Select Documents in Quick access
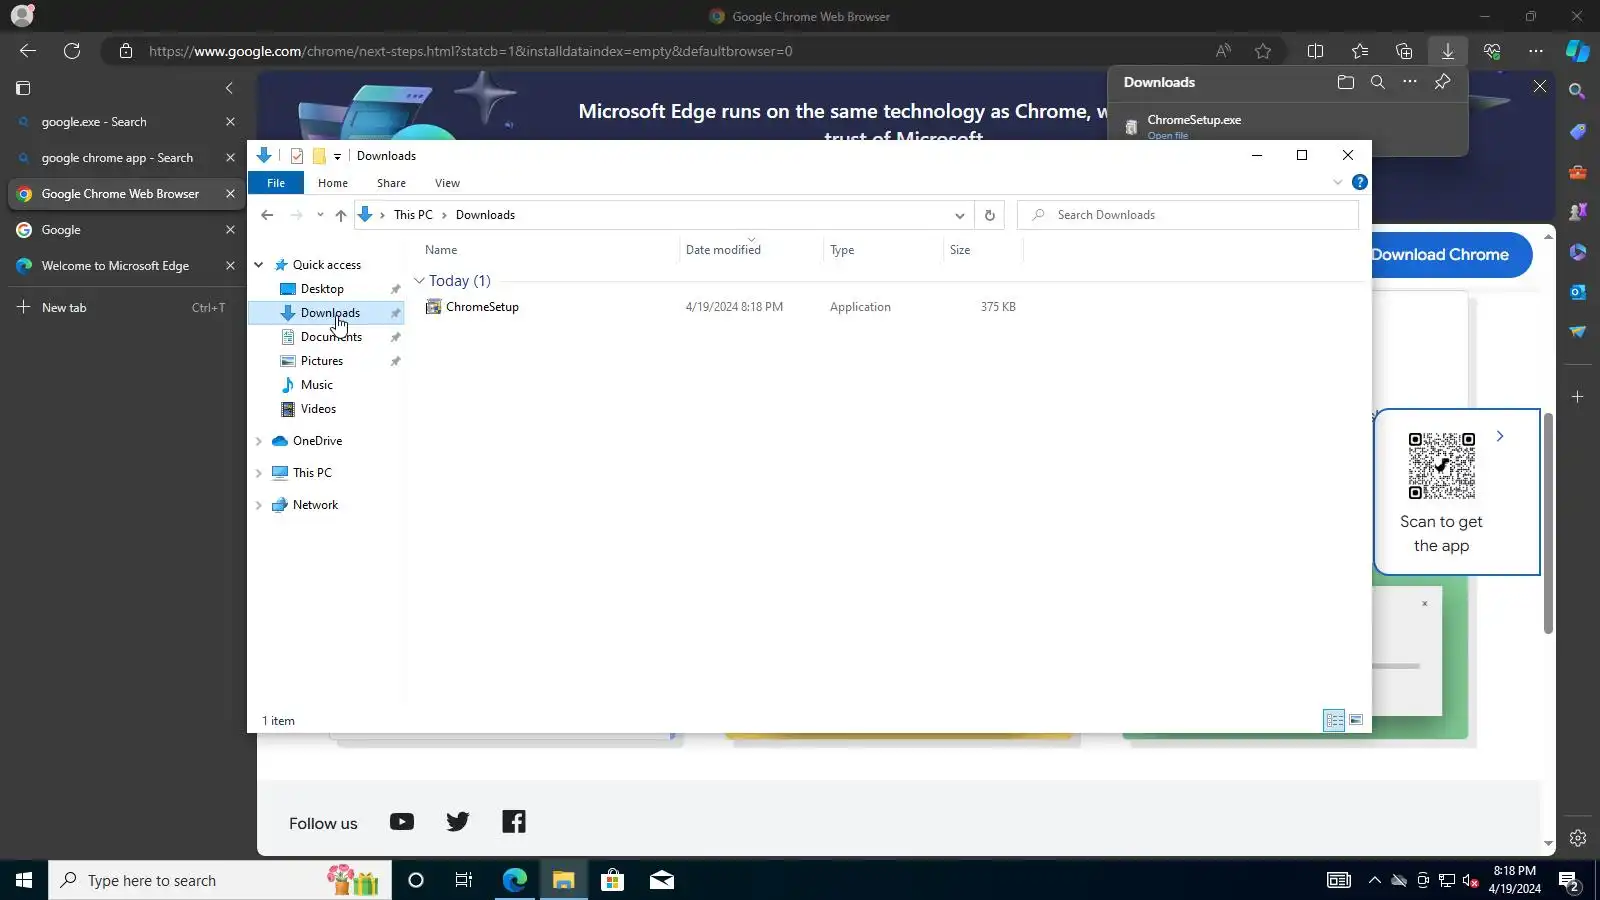 [331, 337]
